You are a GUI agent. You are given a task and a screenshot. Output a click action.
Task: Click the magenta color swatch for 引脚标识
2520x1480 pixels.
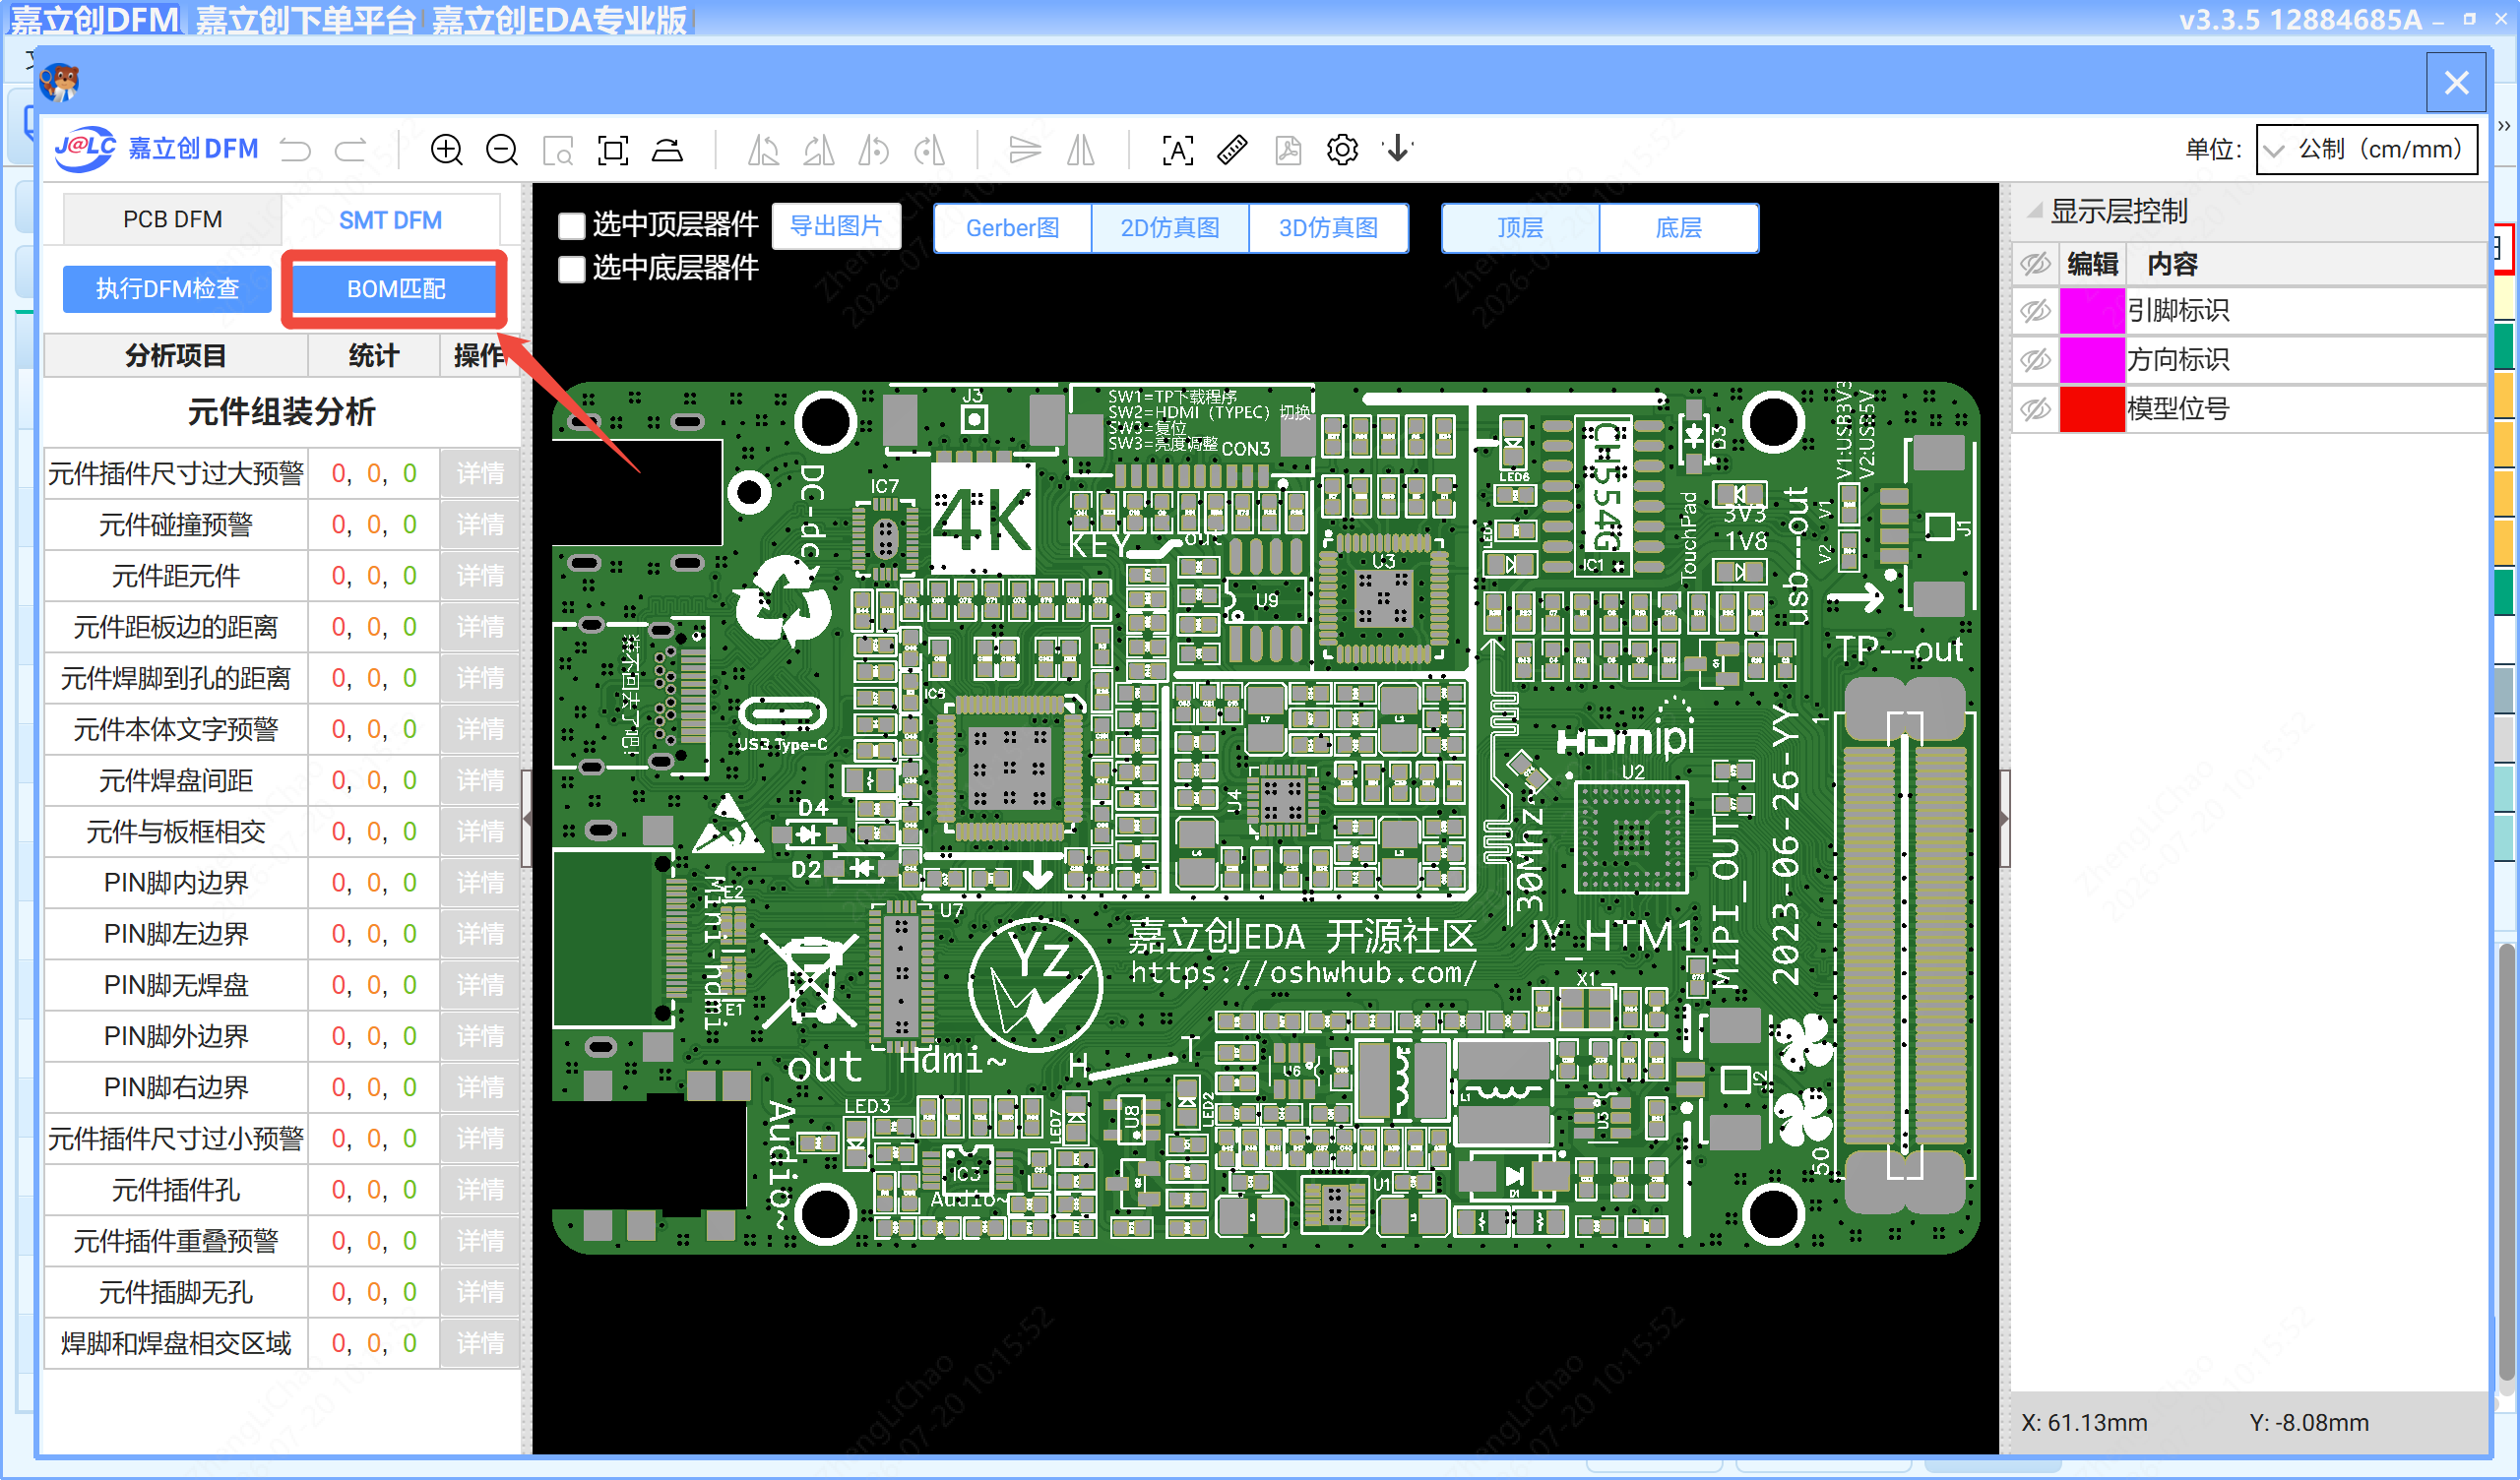(x=2092, y=311)
